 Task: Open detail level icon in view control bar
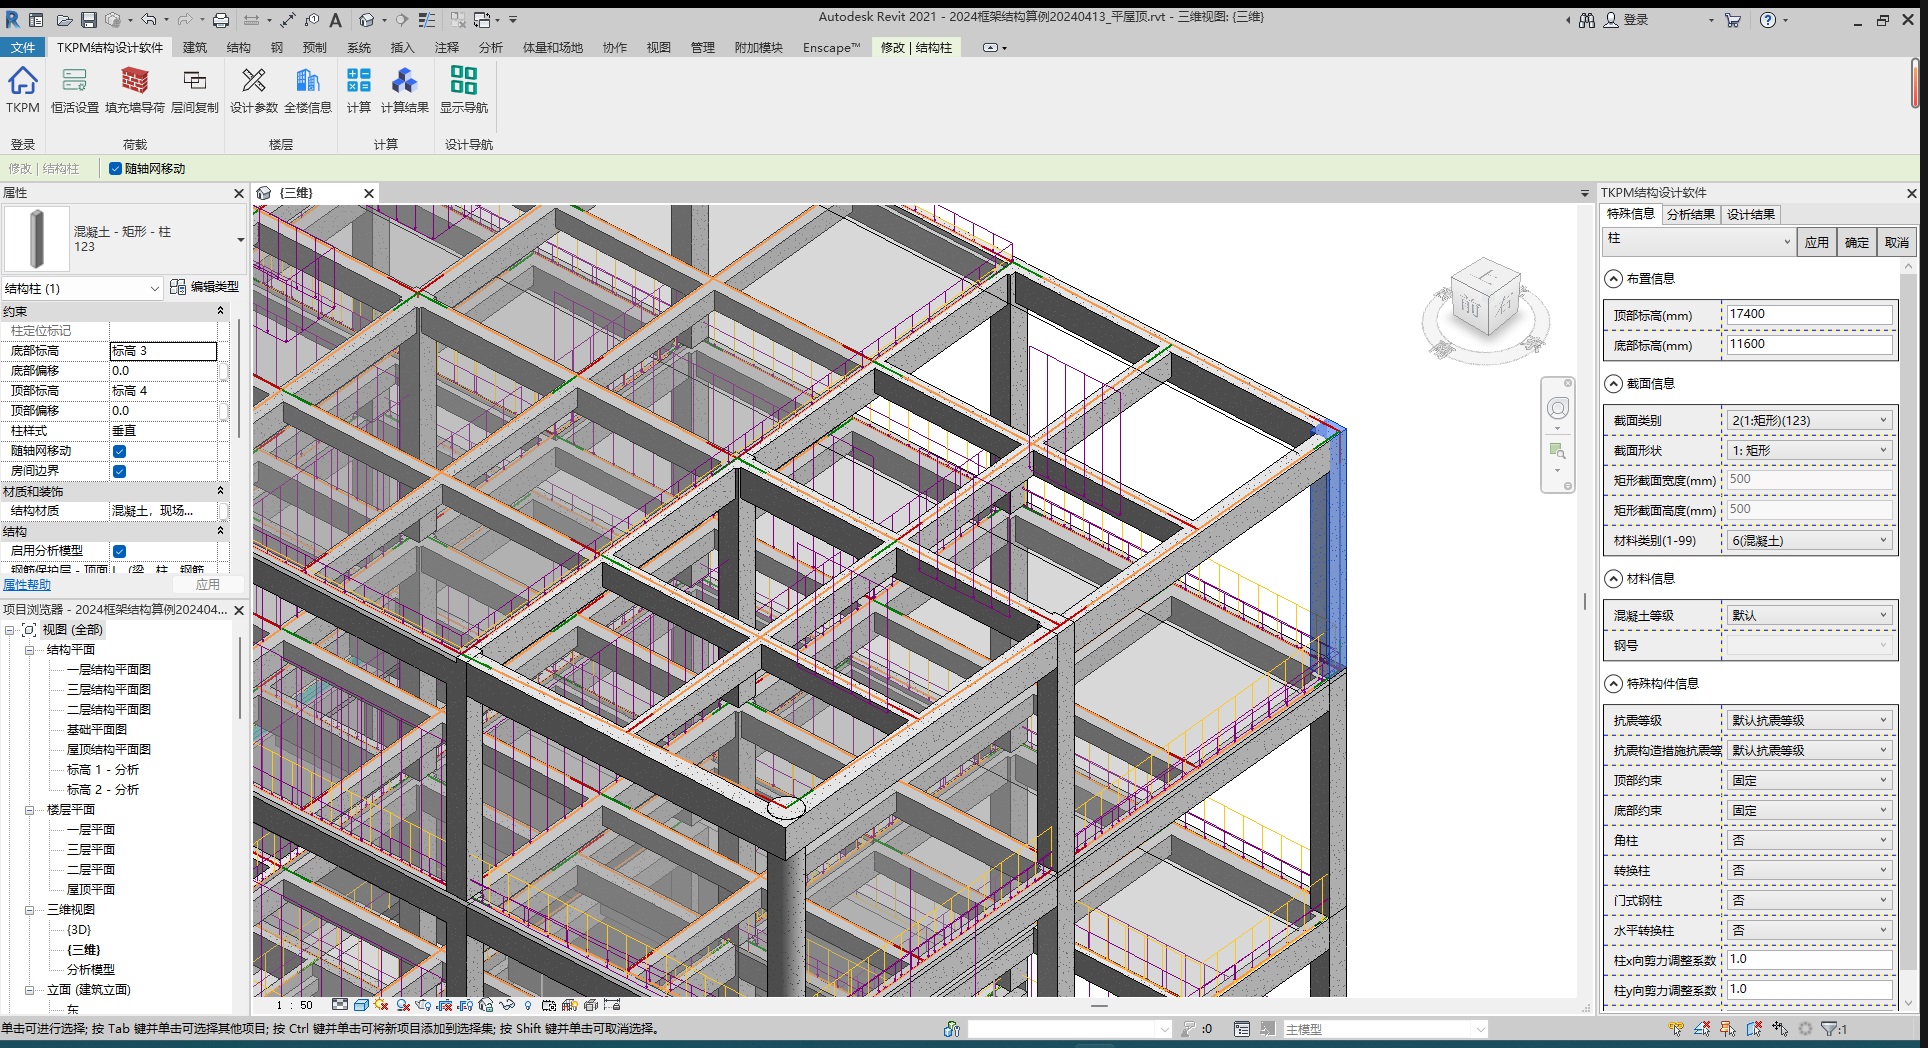pos(340,1005)
